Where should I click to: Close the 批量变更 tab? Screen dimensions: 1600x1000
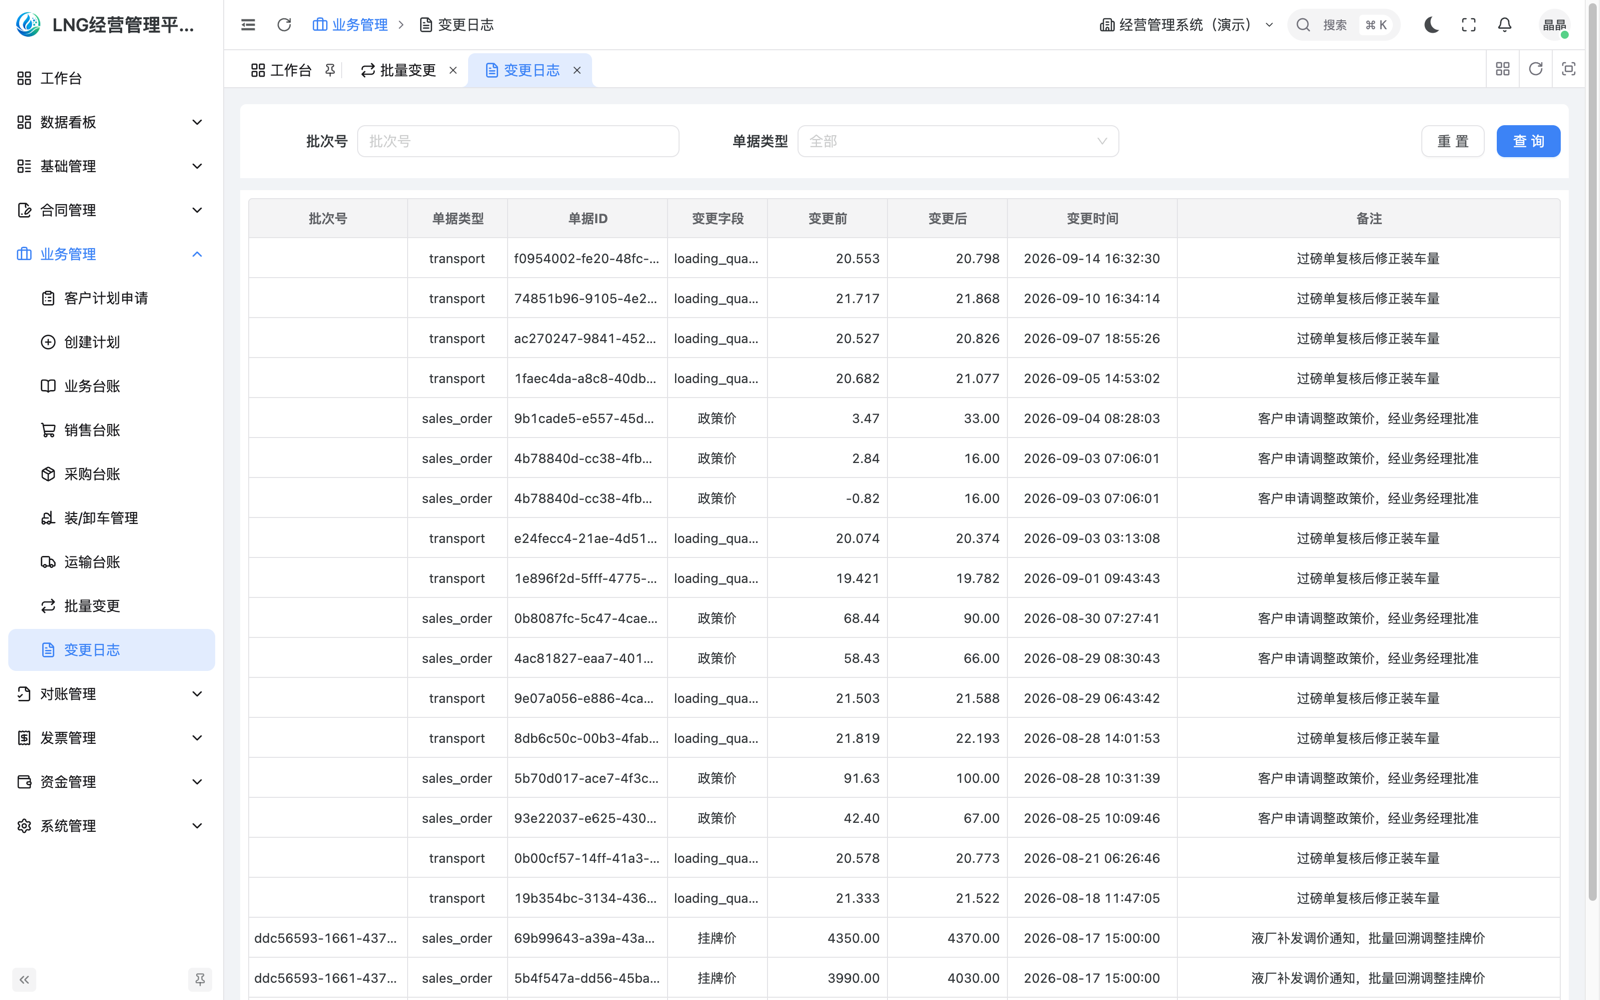point(453,70)
